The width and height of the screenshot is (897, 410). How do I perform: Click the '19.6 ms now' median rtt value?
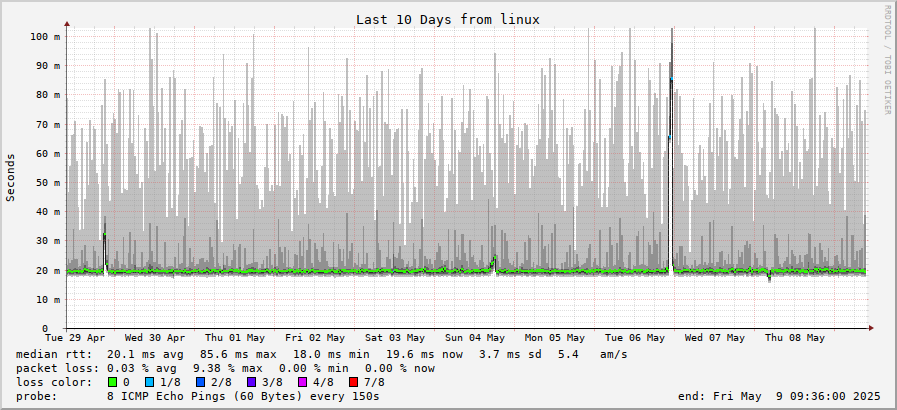[x=424, y=355]
